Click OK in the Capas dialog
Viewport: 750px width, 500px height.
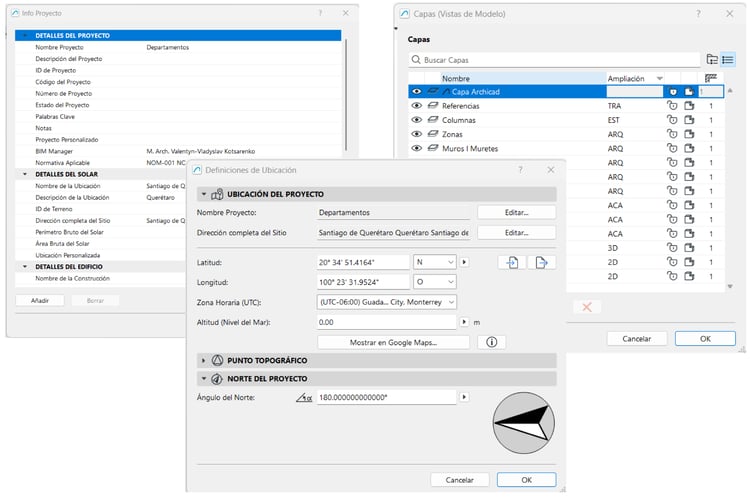(x=705, y=338)
